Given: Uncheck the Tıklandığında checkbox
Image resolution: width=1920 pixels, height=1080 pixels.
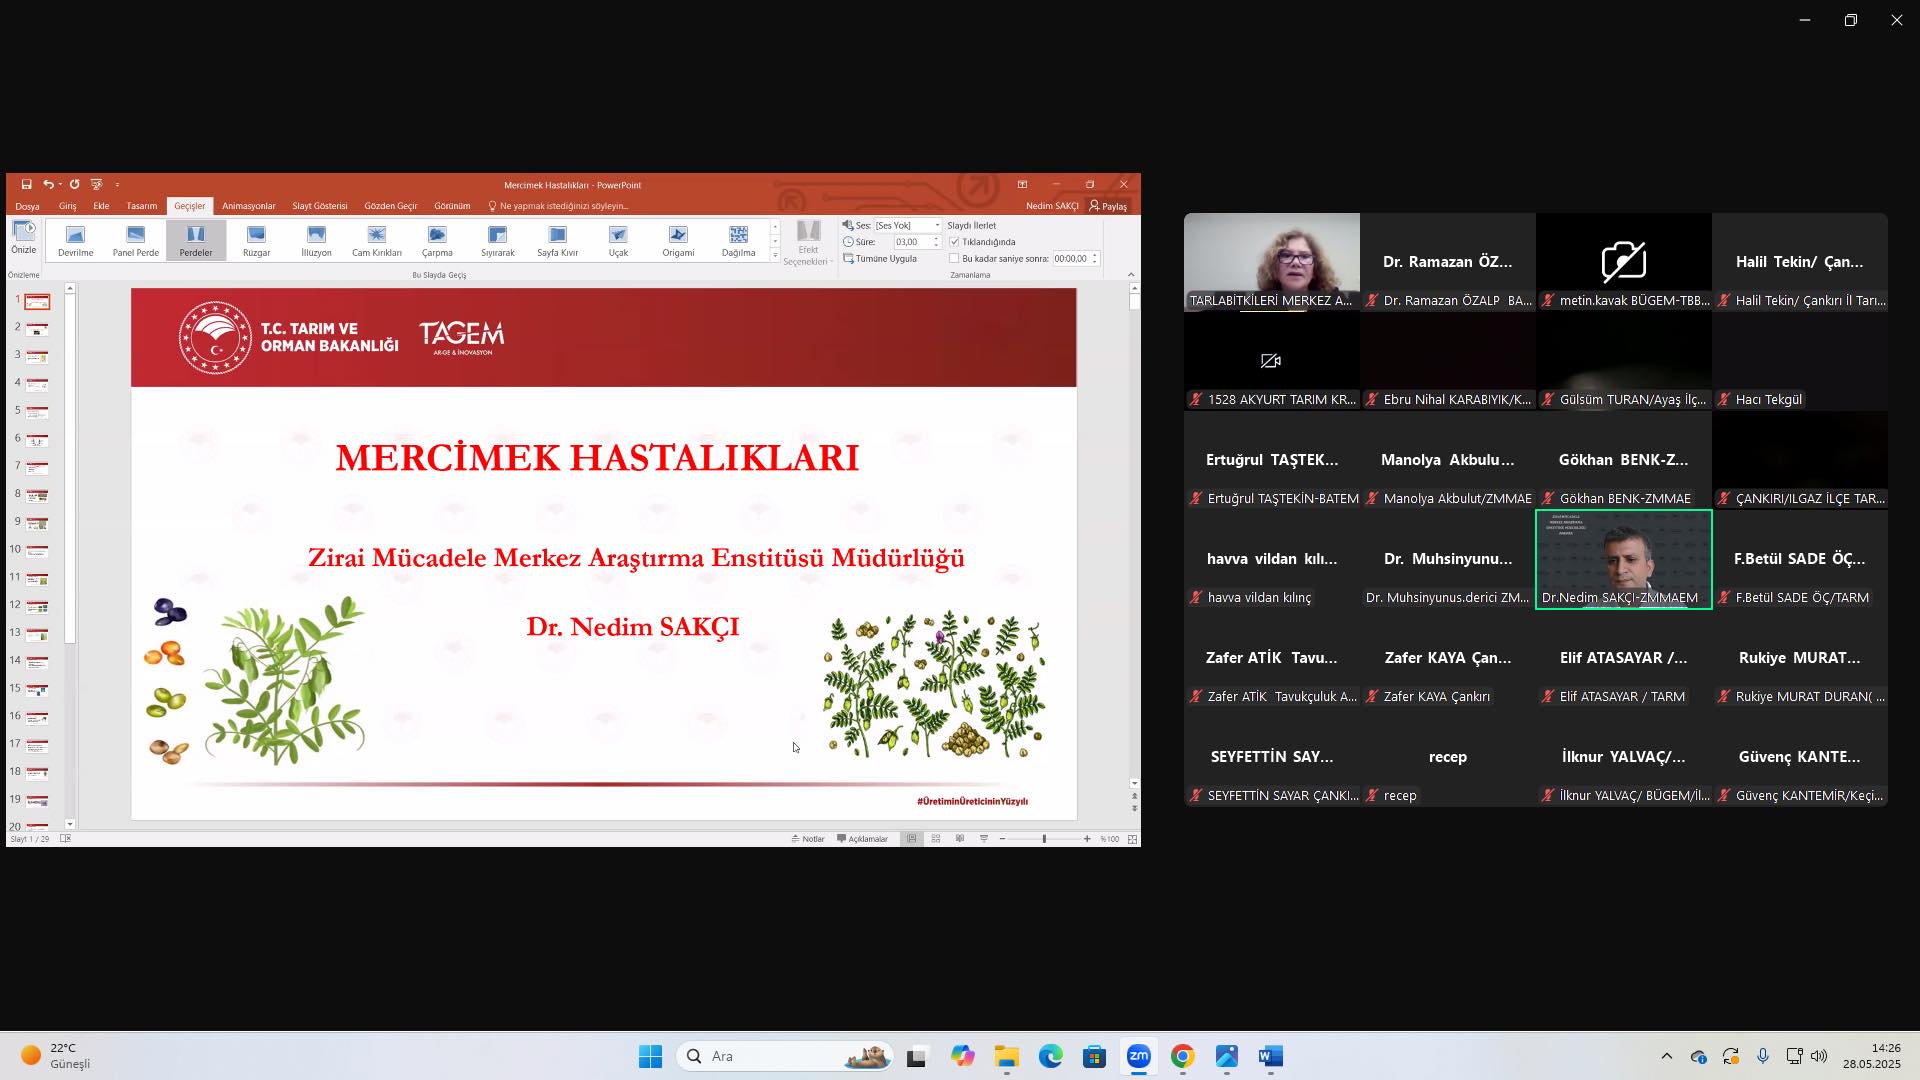Looking at the screenshot, I should click(x=954, y=242).
